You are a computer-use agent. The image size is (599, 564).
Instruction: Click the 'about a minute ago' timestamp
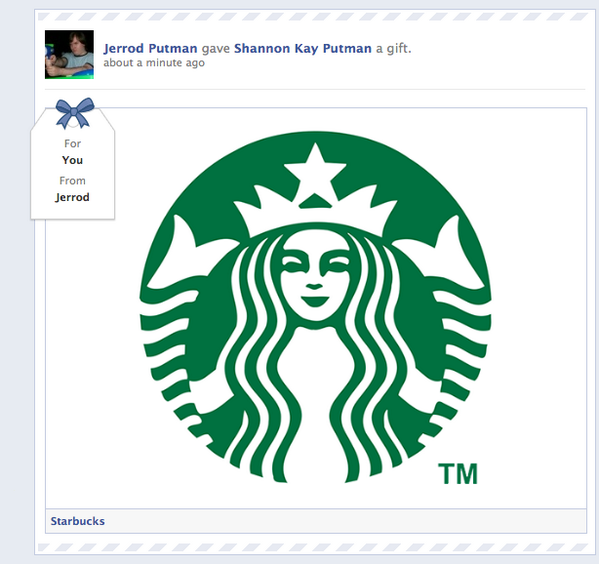coord(154,63)
